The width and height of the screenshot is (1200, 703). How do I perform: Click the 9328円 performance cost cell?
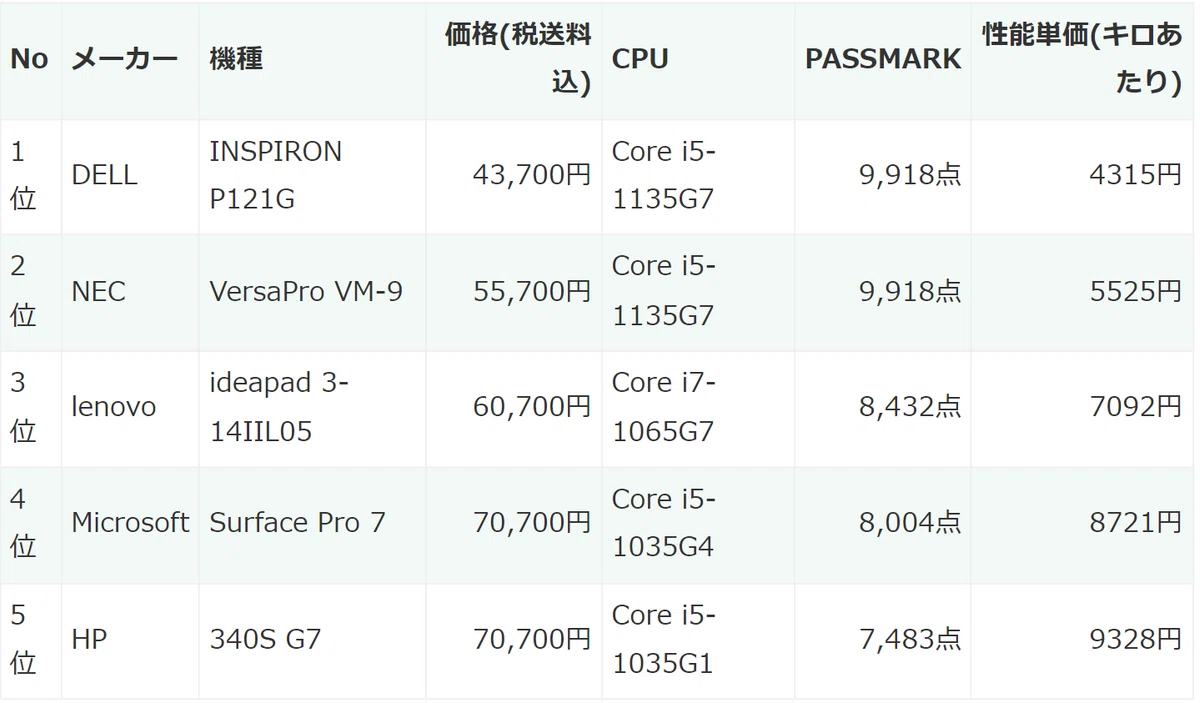point(1082,640)
